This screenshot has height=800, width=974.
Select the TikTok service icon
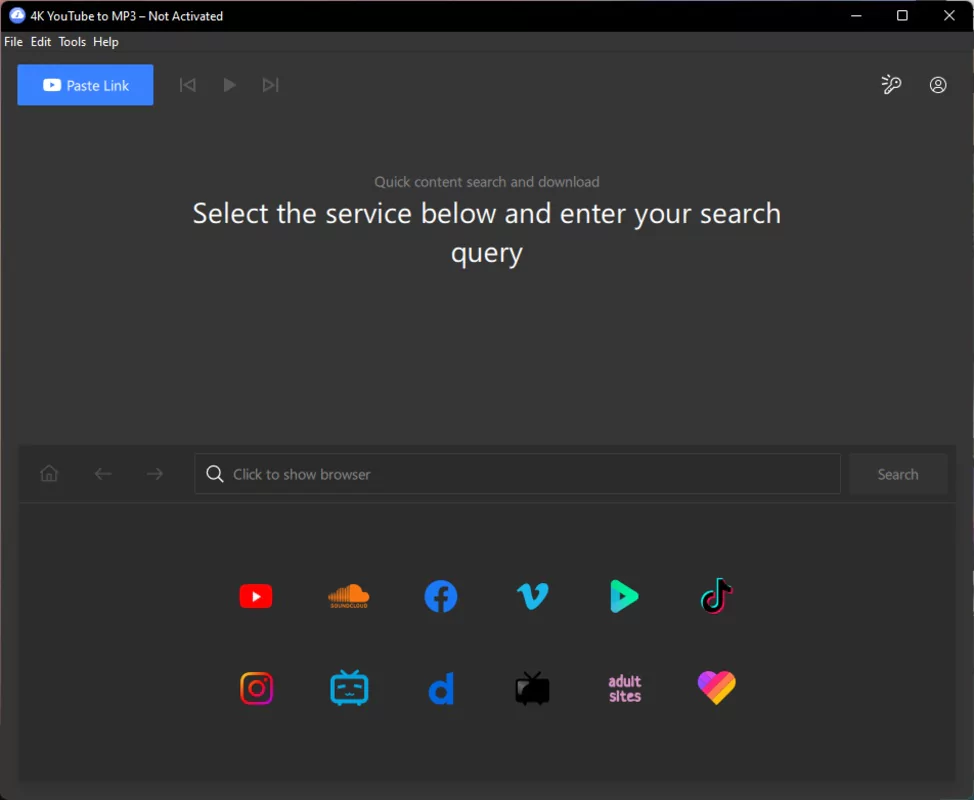pyautogui.click(x=716, y=596)
